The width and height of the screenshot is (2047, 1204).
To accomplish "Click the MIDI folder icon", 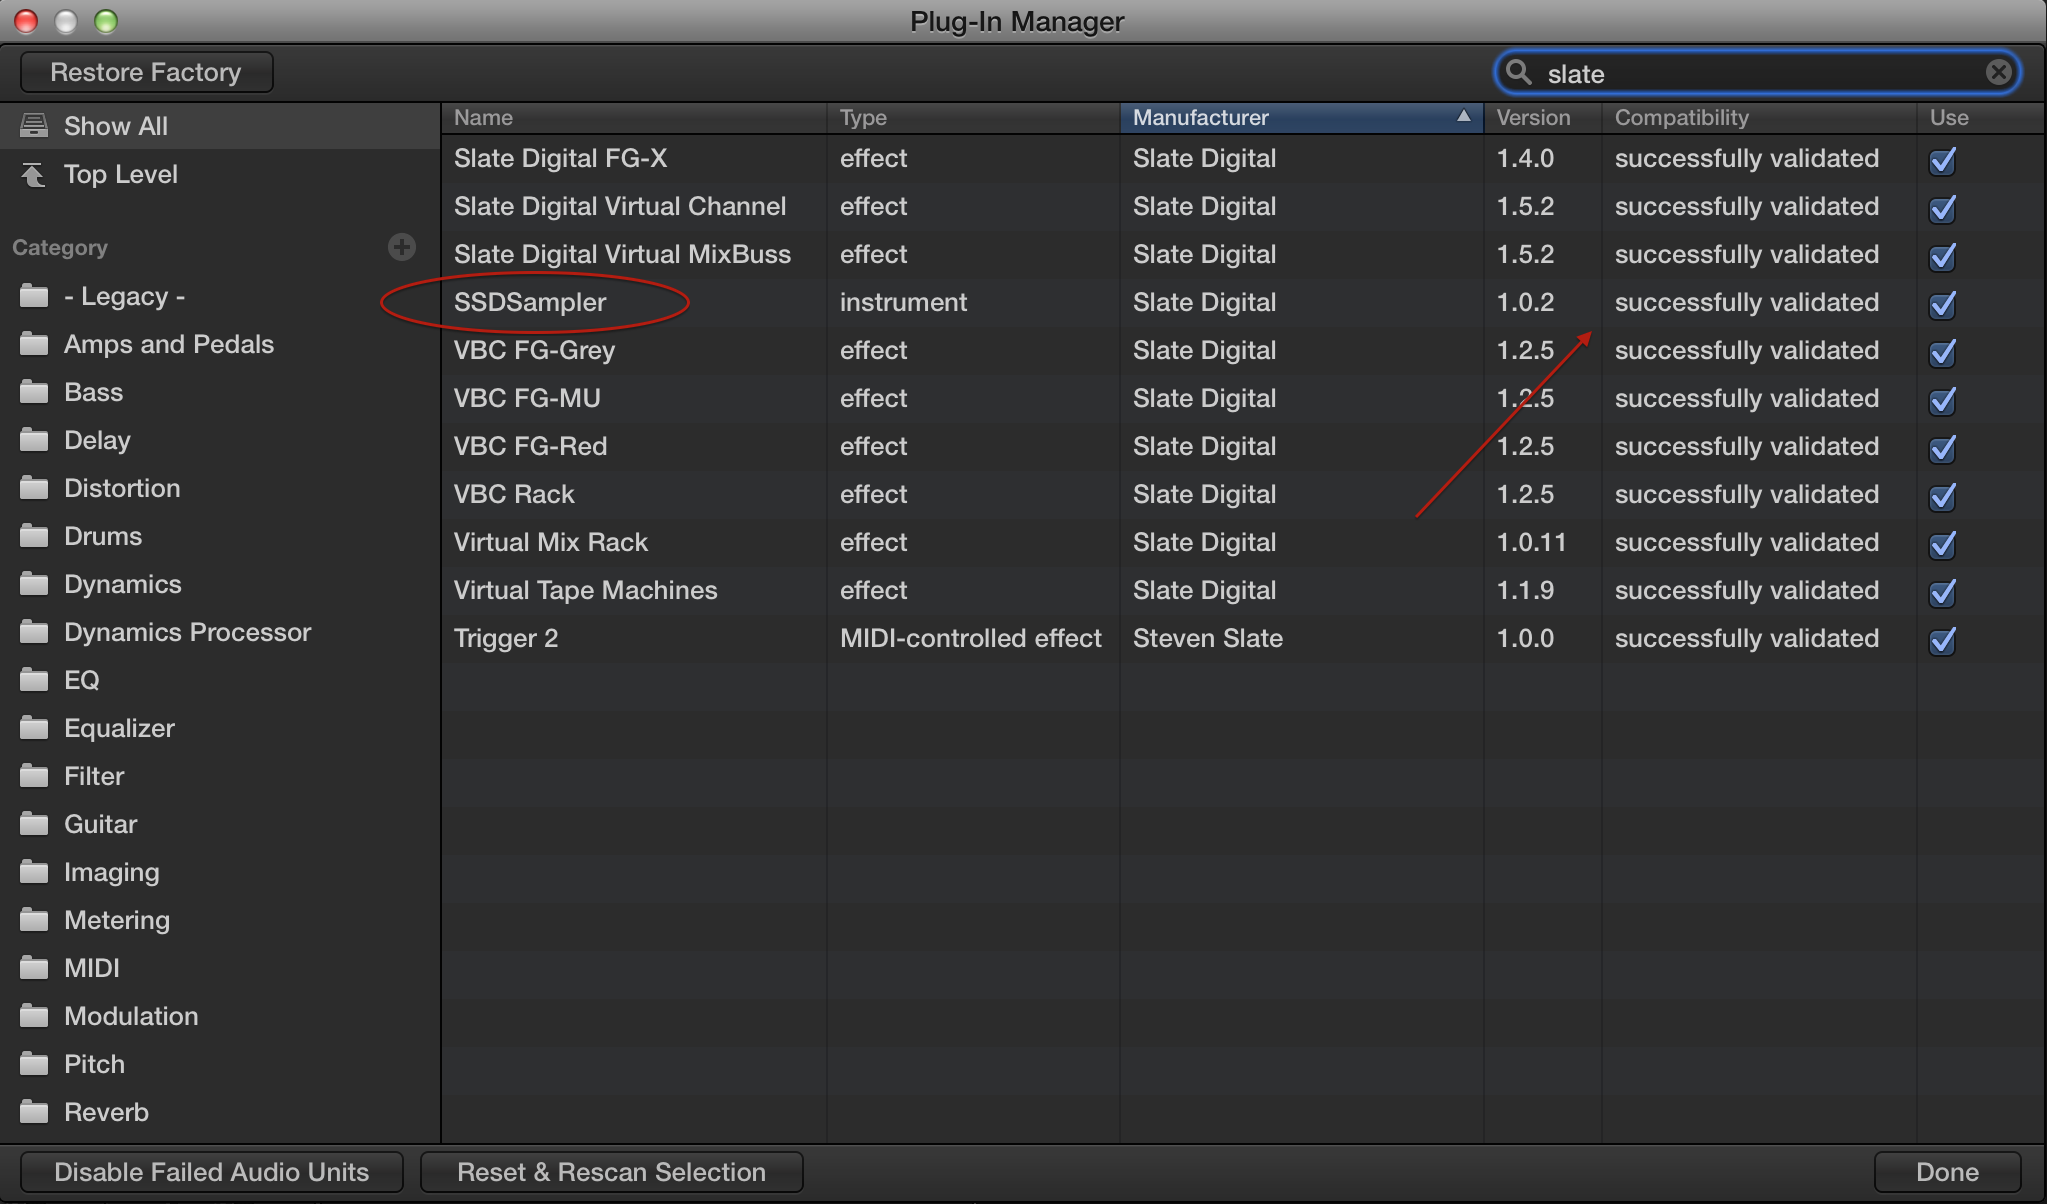I will click(34, 968).
